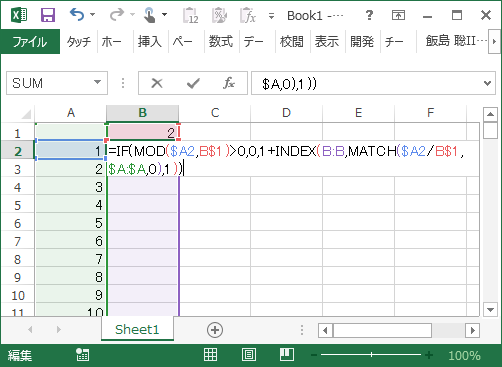This screenshot has height=367, width=502.
Task: Go to next sheet tab arrow
Action: click(59, 330)
